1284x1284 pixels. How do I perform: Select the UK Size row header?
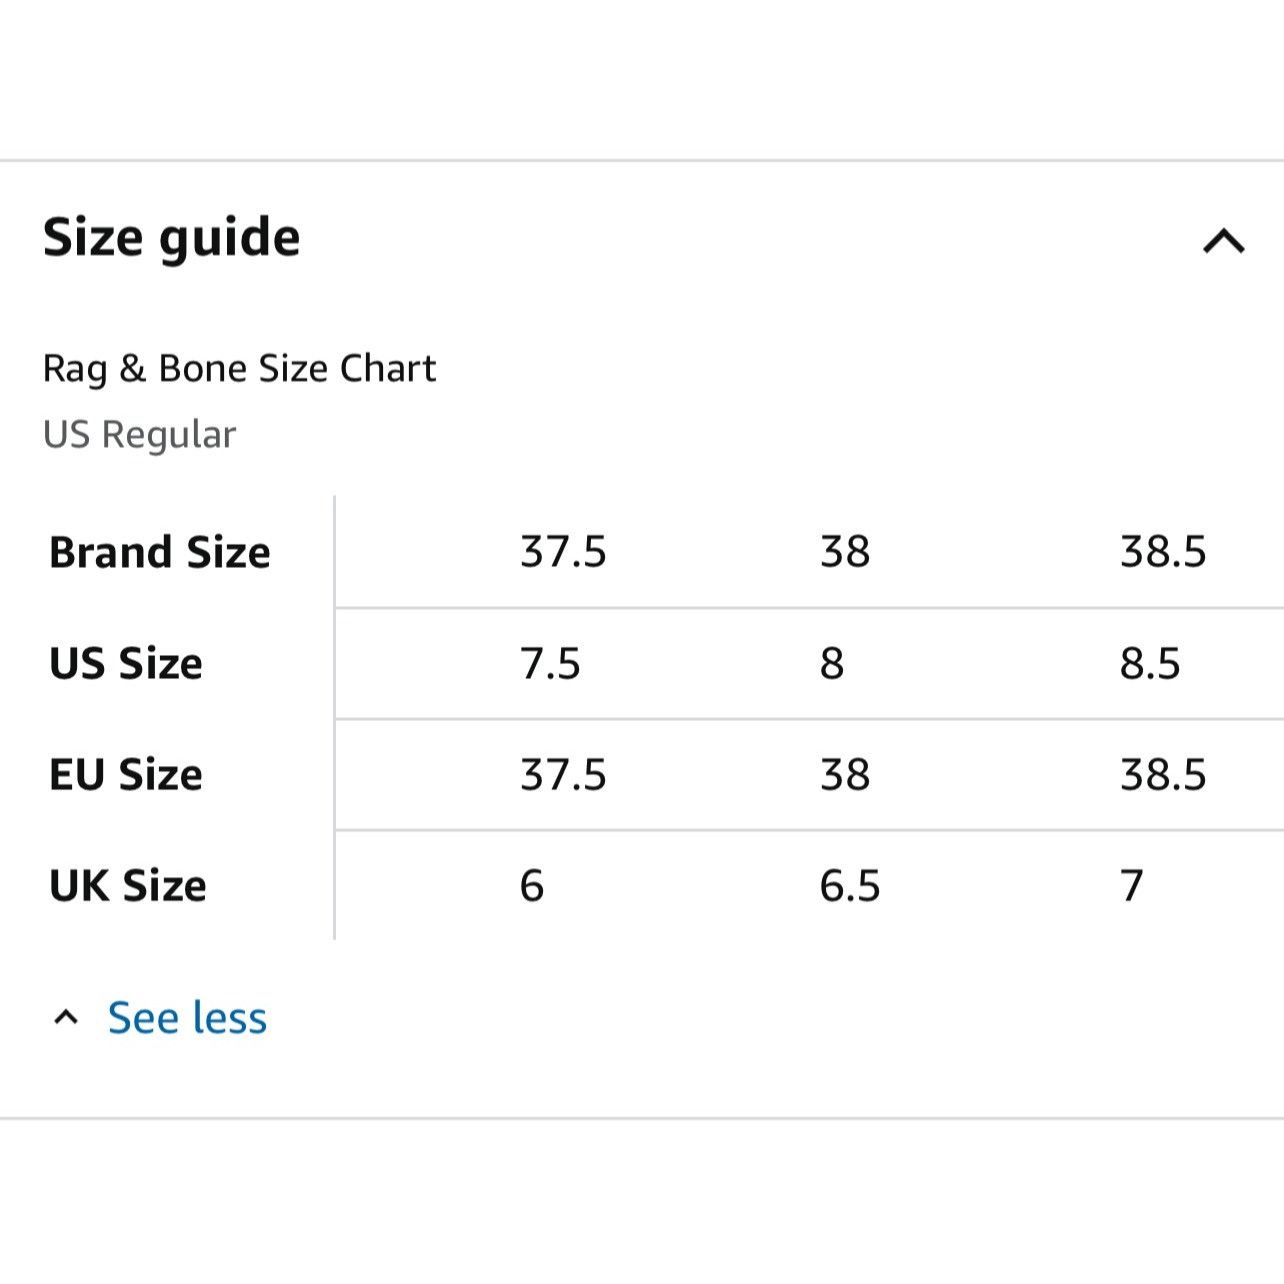tap(128, 885)
